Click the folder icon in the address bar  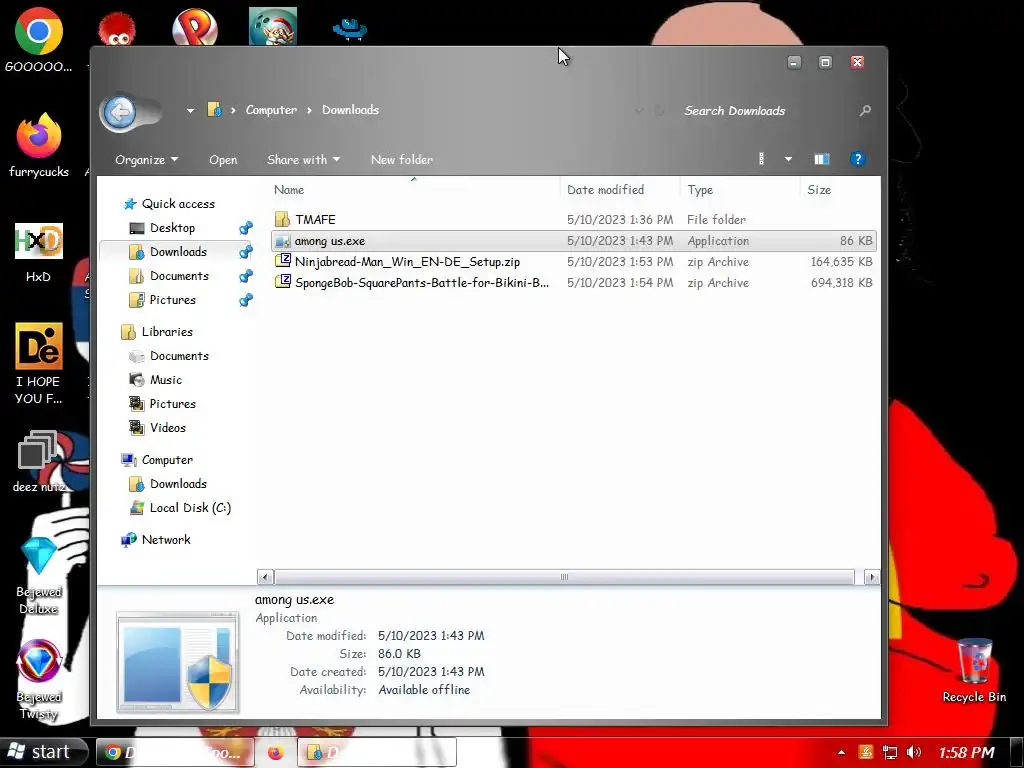tap(214, 110)
